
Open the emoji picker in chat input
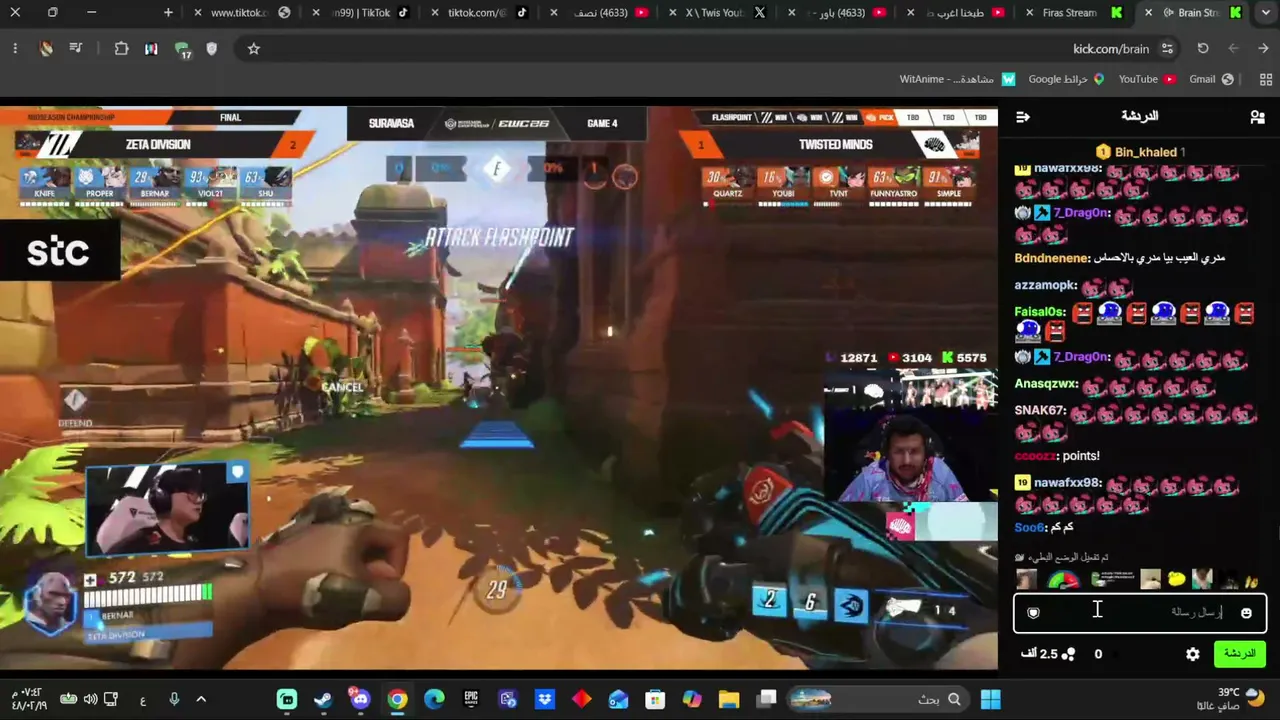click(1246, 613)
